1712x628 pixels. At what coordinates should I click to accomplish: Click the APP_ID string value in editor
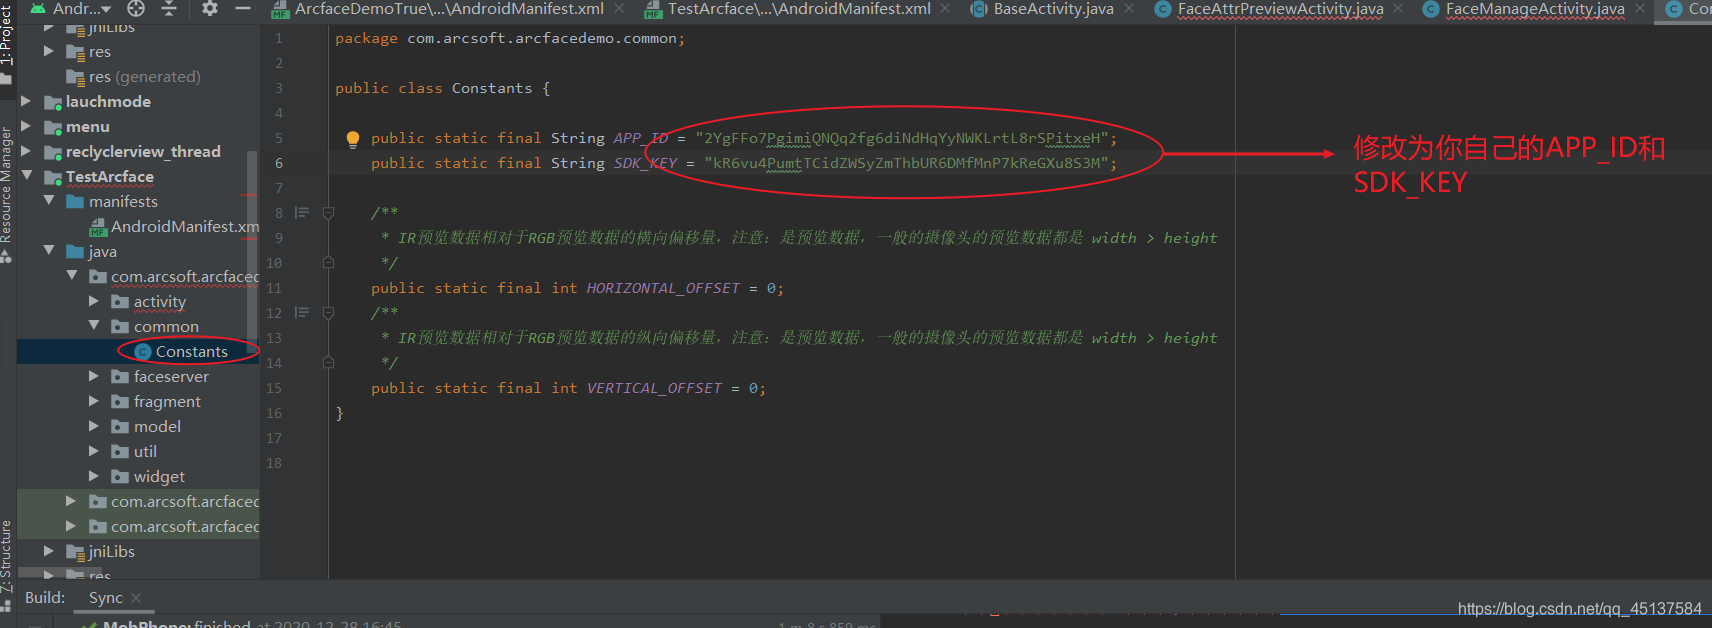901,138
